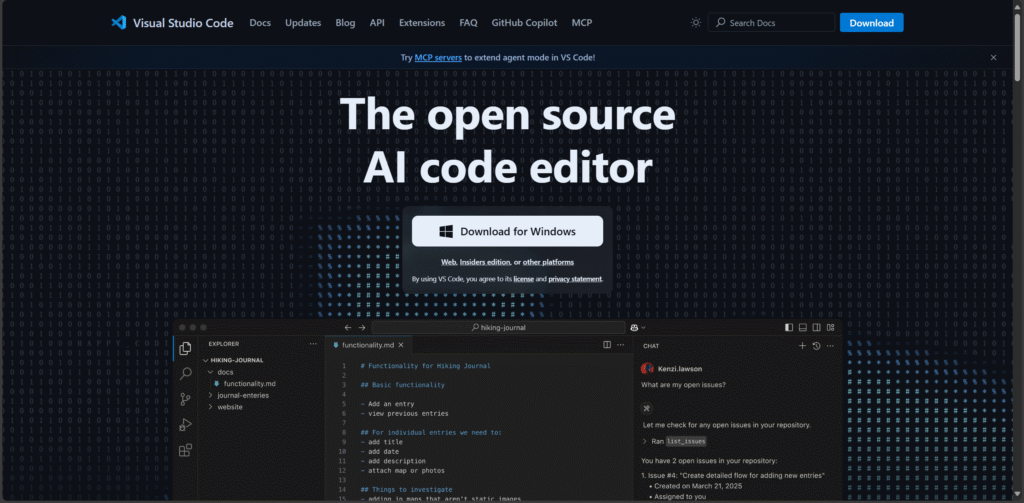Screen dimensions: 1024x503
Task: Collapse the HIKING-JOURNAL root folder
Action: [205, 360]
